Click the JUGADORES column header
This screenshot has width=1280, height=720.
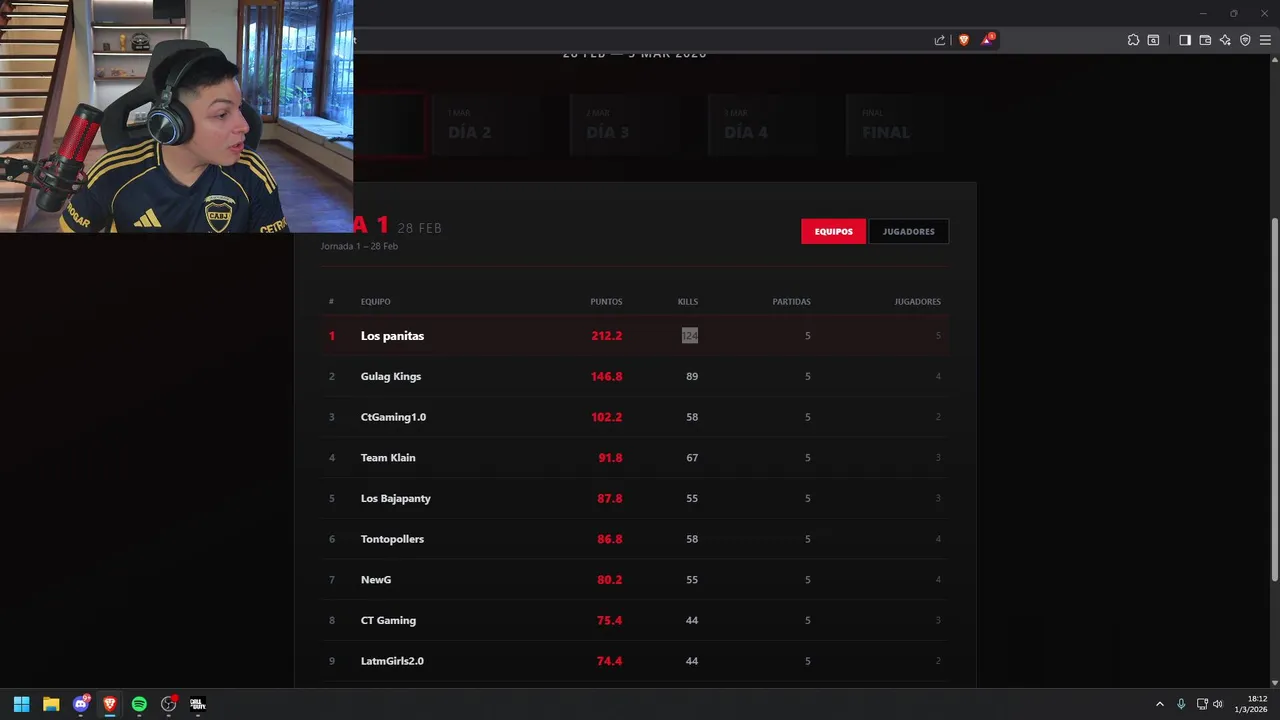pyautogui.click(x=917, y=301)
